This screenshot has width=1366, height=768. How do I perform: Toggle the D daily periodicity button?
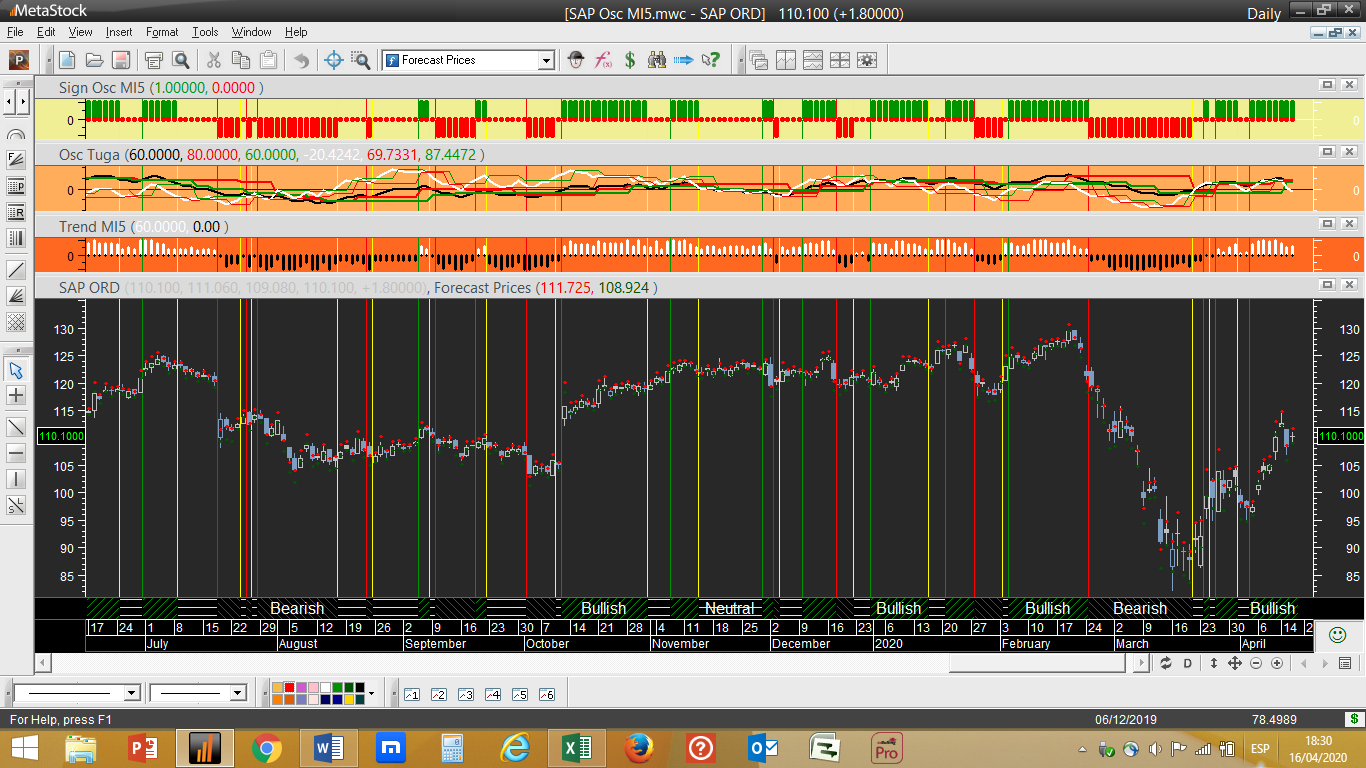coord(1188,663)
